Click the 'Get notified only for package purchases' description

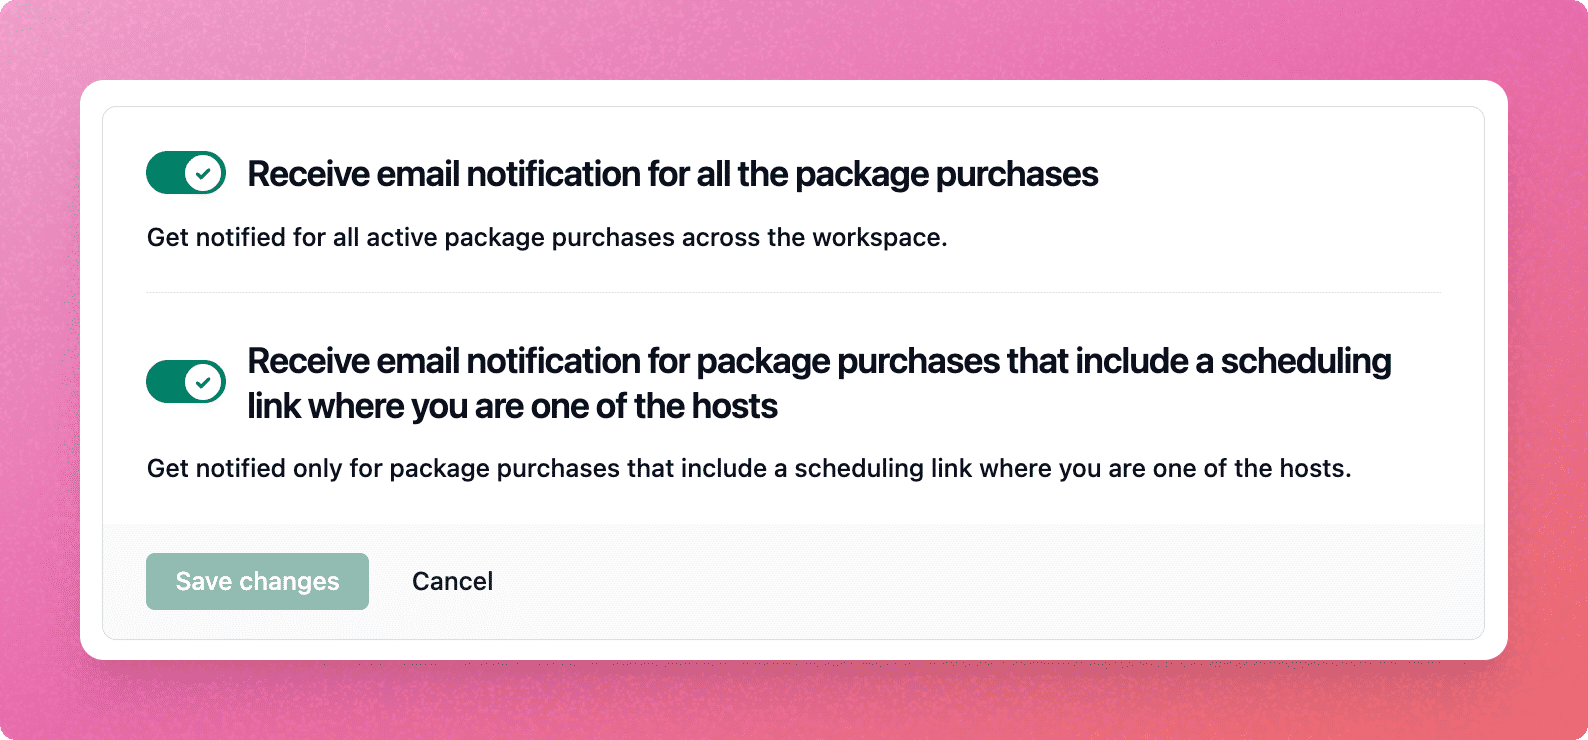pyautogui.click(x=748, y=468)
